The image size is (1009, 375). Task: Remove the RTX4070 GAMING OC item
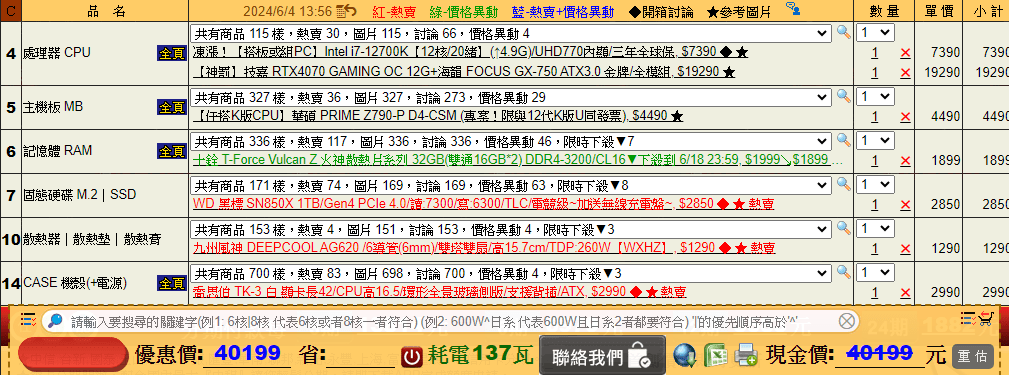pos(905,73)
